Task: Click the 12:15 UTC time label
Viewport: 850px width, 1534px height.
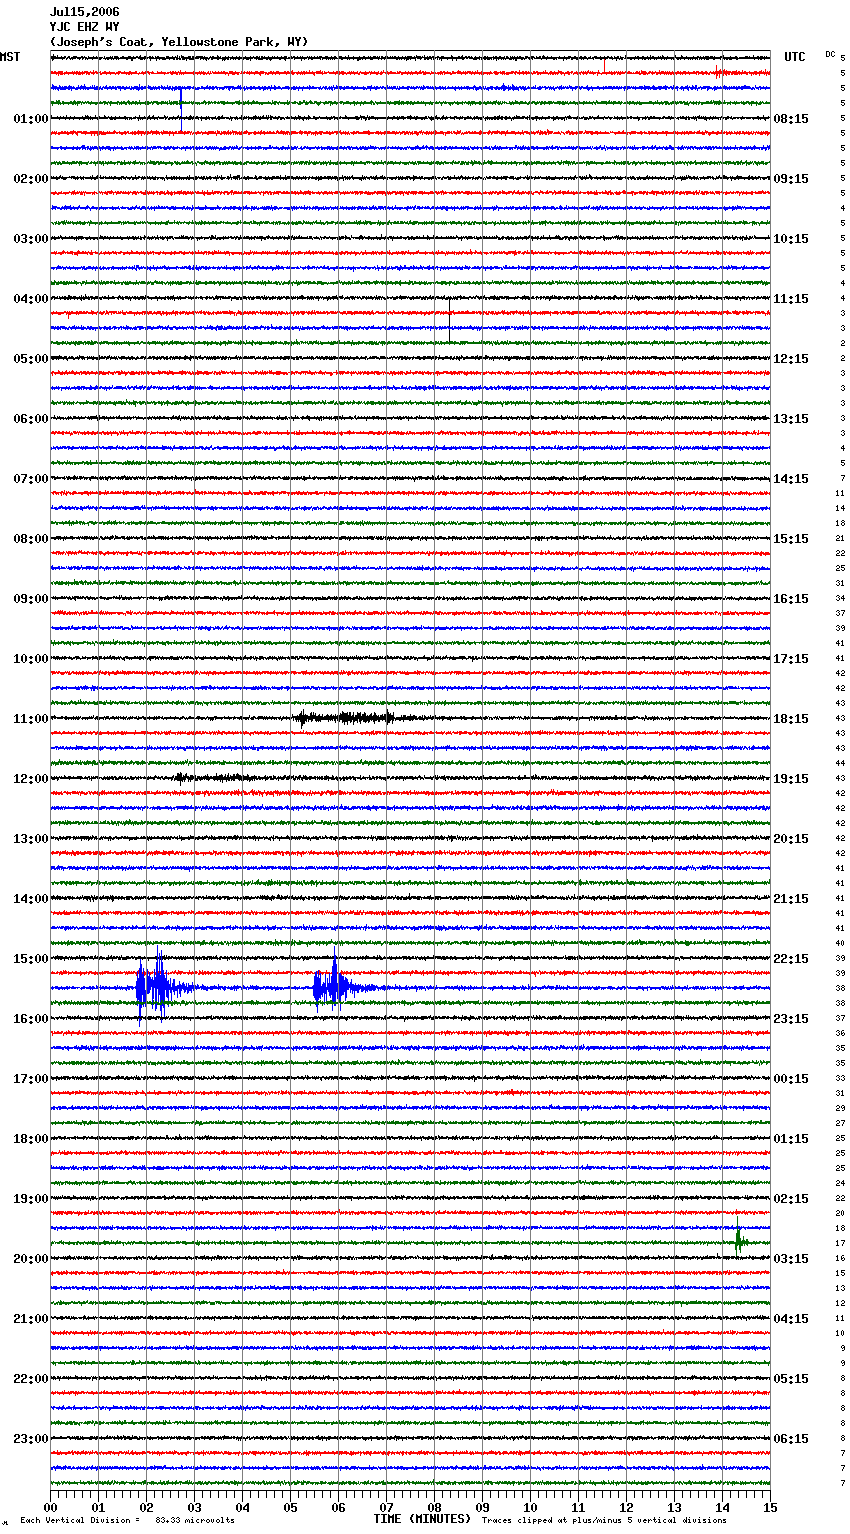Action: (791, 359)
